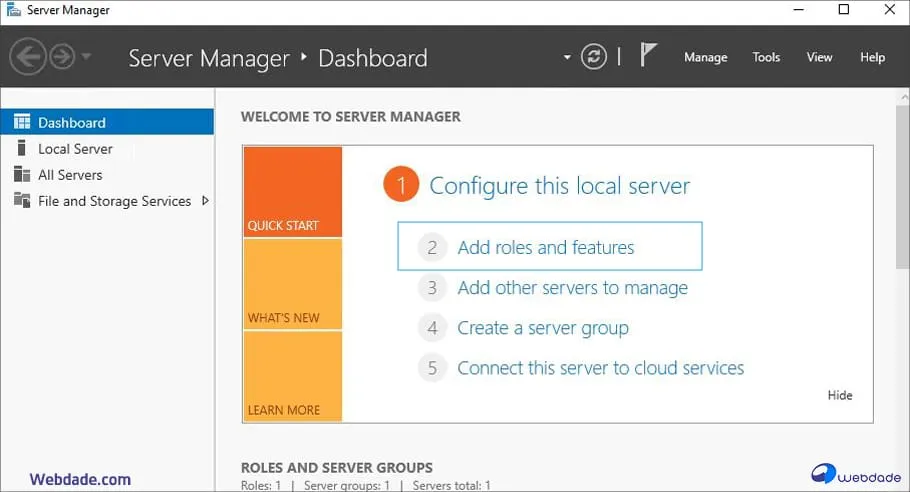Open the View menu

pos(819,57)
